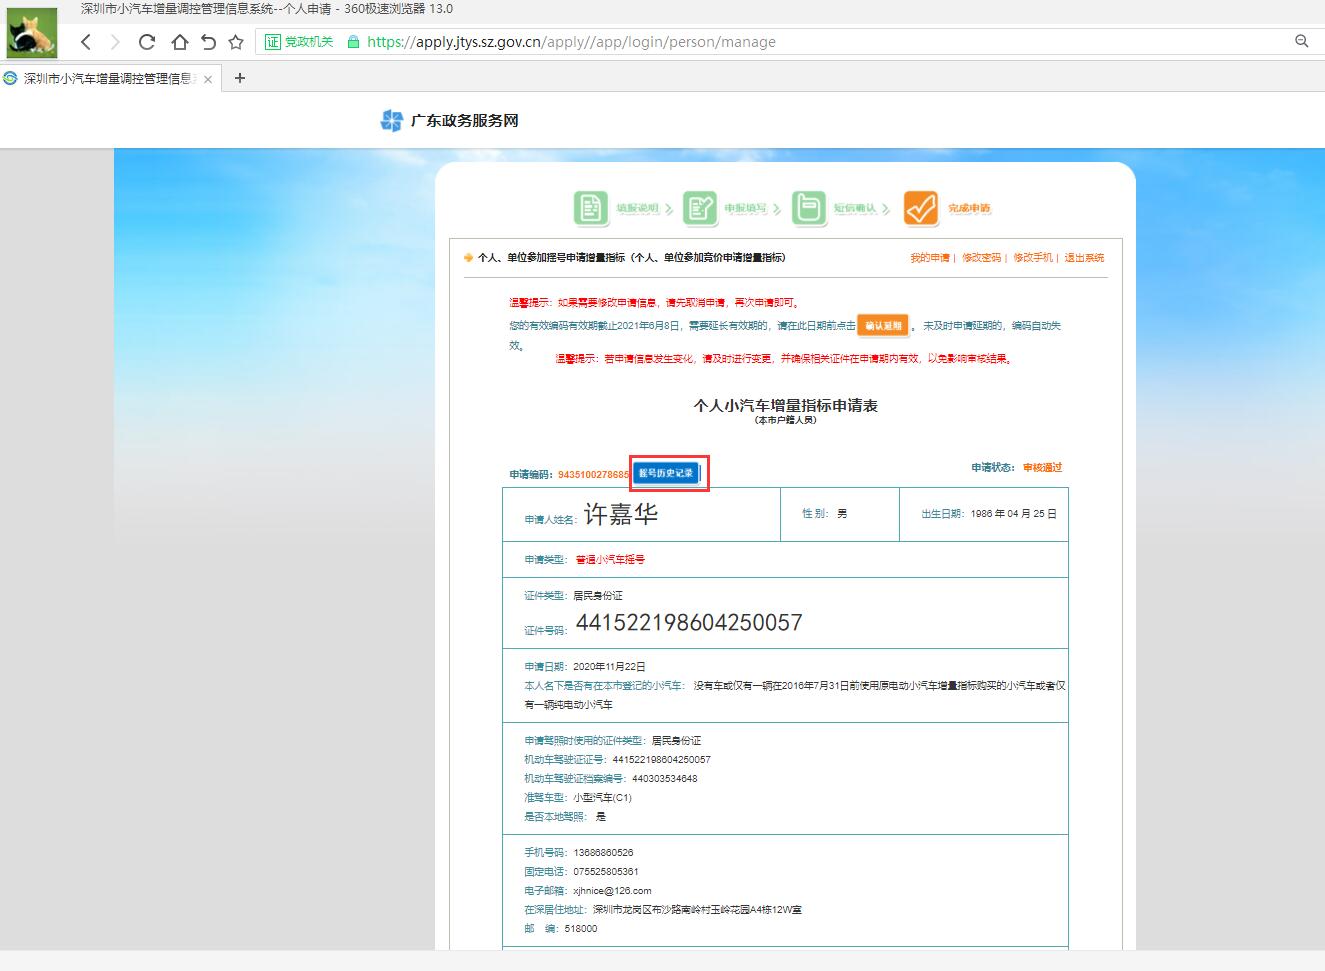
Task: Click the 填报说明 step icon
Action: pos(591,208)
